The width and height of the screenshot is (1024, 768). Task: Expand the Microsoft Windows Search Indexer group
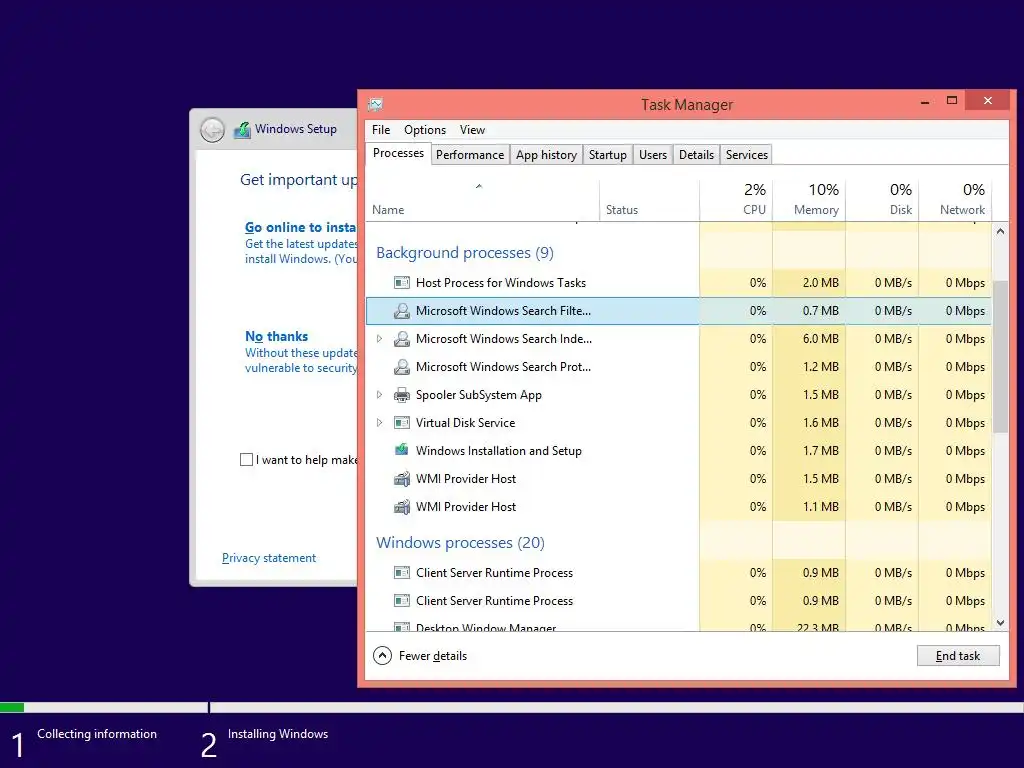[x=379, y=339]
